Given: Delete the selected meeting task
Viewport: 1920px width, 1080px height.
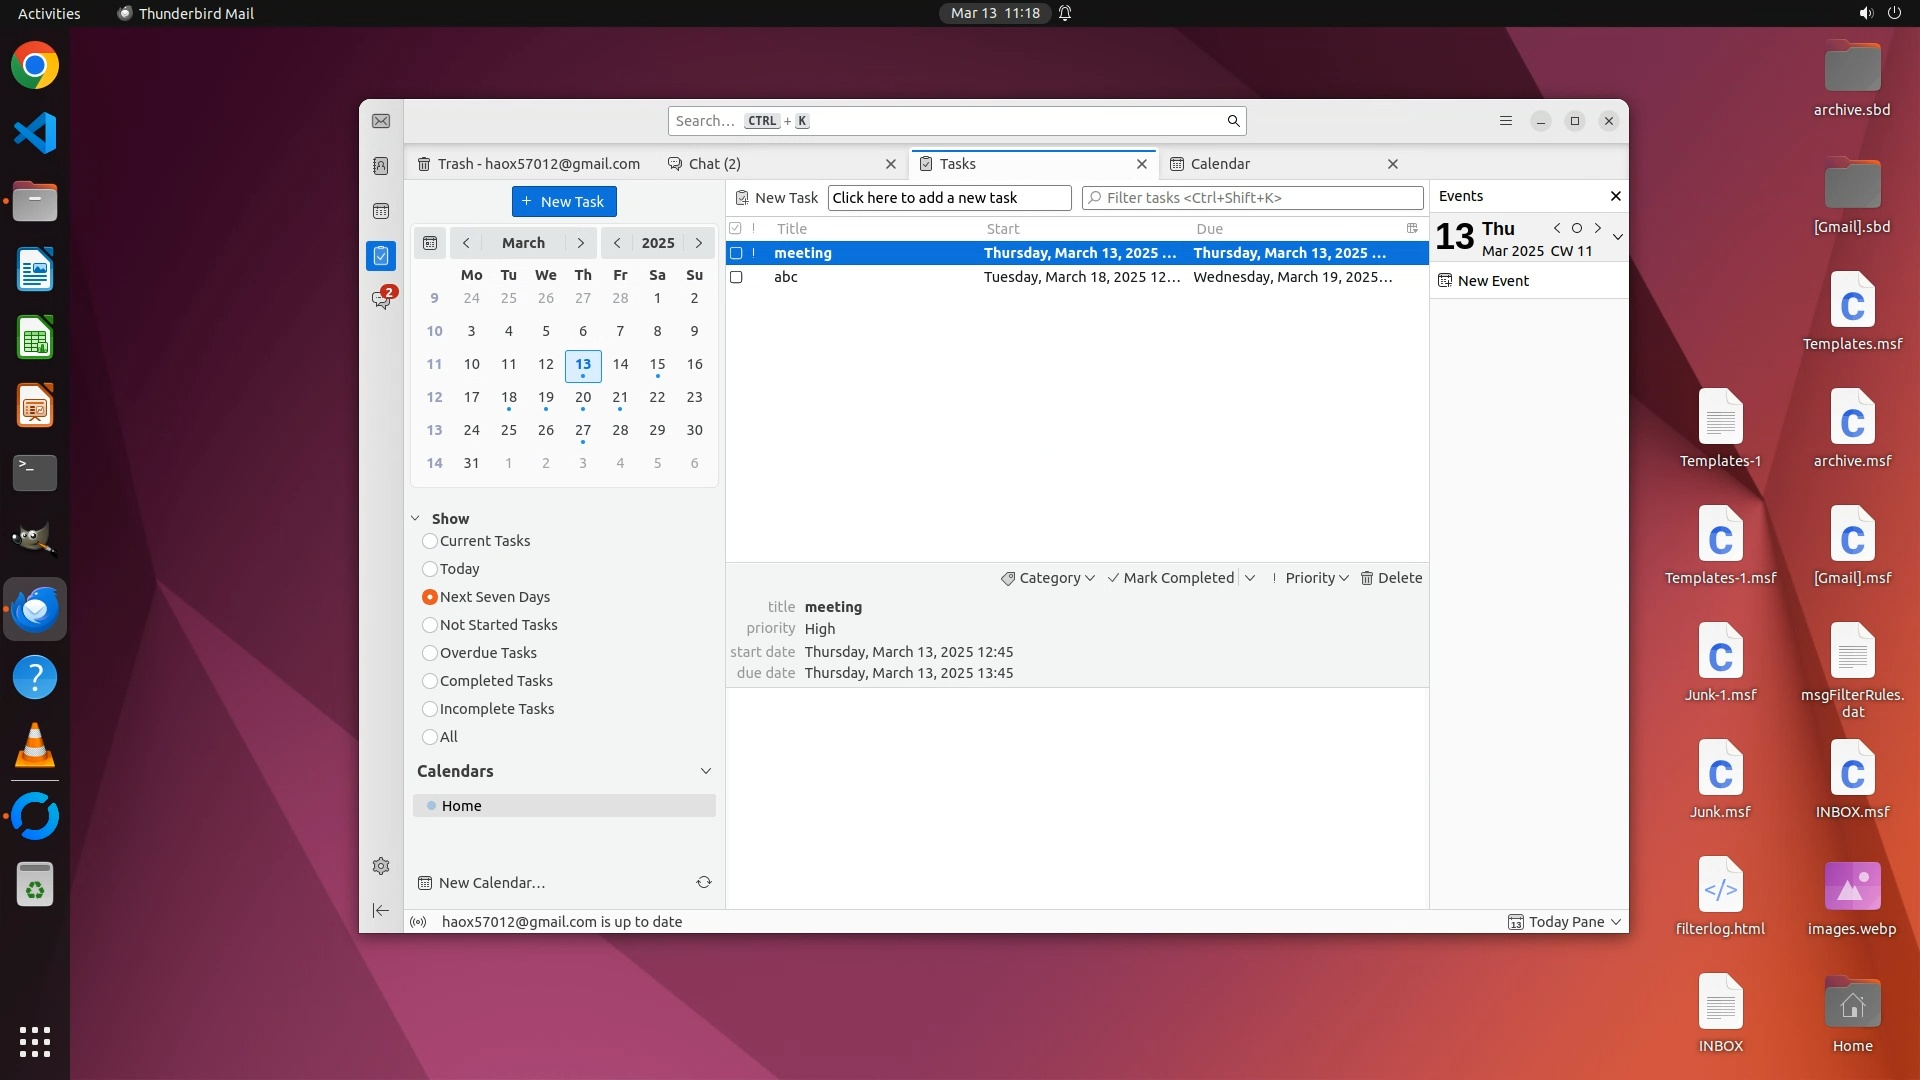Looking at the screenshot, I should [1391, 578].
